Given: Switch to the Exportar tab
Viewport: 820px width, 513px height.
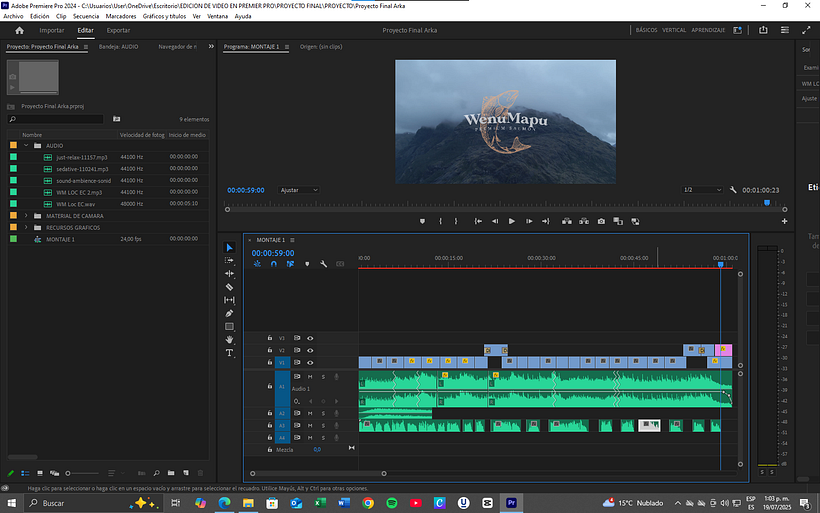Looking at the screenshot, I should pyautogui.click(x=118, y=30).
